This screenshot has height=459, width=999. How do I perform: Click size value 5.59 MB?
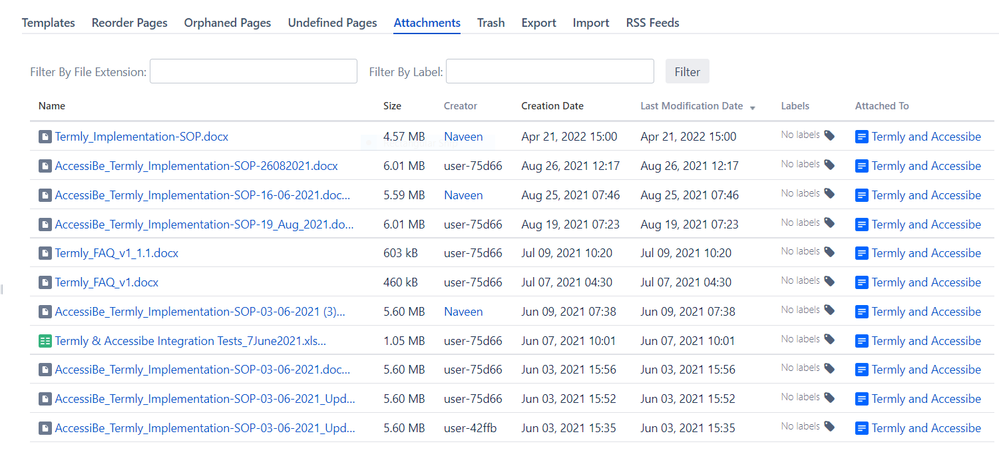tap(404, 195)
